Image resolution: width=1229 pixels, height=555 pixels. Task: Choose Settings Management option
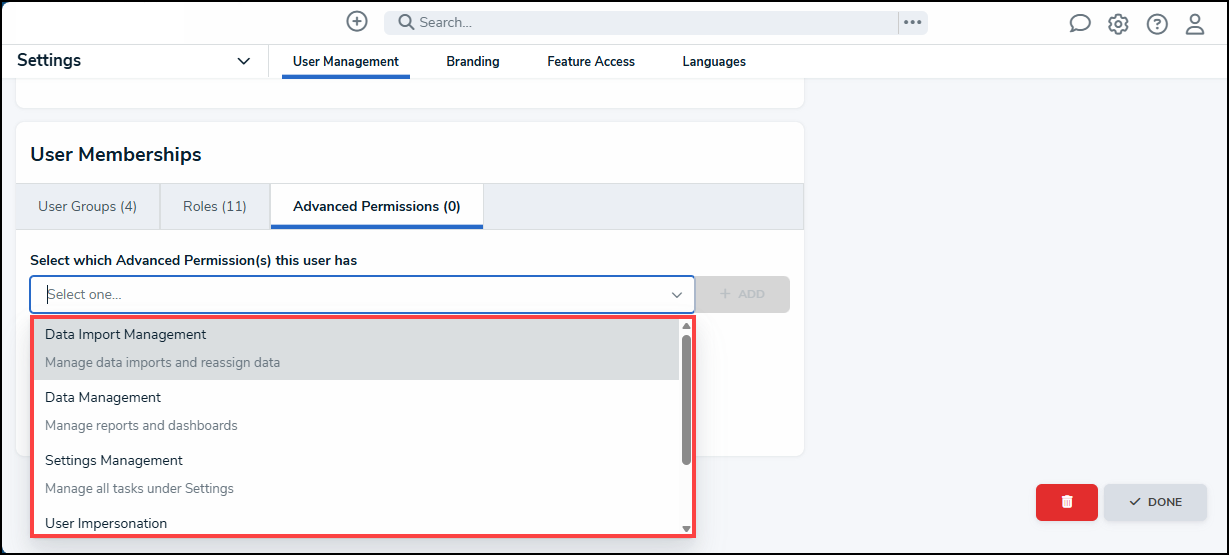[x=356, y=474]
